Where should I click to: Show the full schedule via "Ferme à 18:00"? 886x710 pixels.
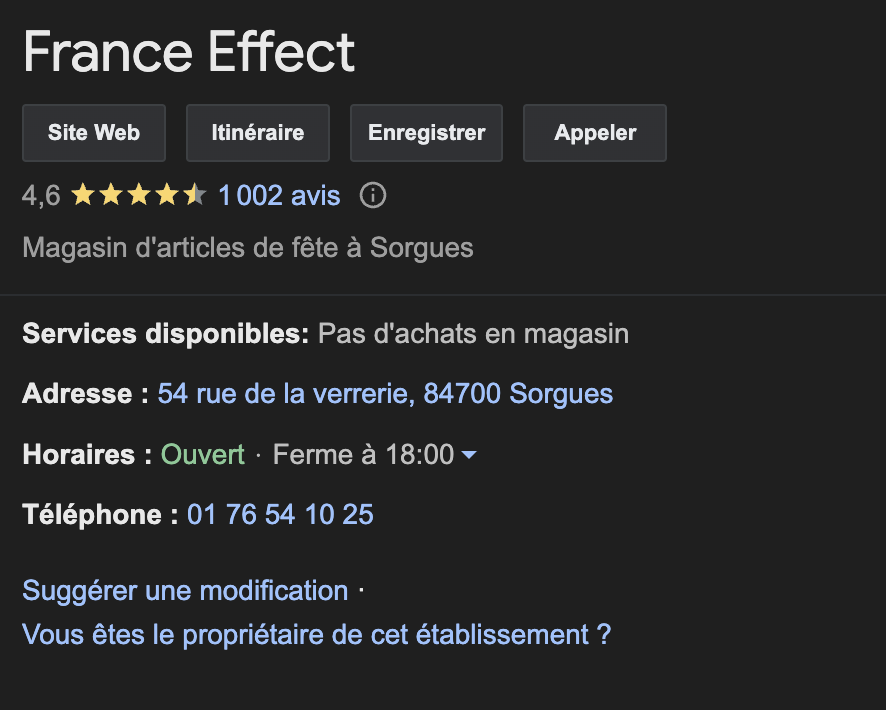coord(363,455)
